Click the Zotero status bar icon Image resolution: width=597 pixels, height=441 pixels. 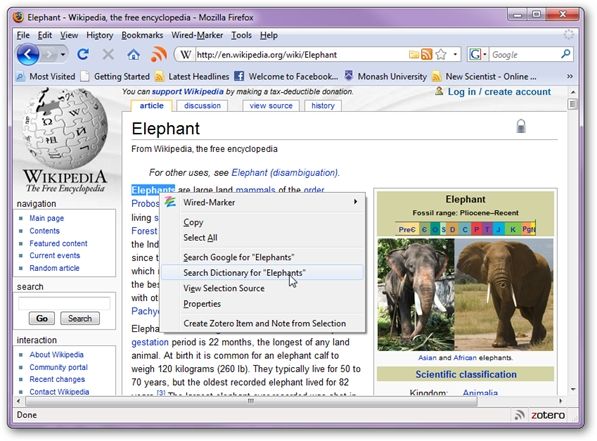pos(548,415)
